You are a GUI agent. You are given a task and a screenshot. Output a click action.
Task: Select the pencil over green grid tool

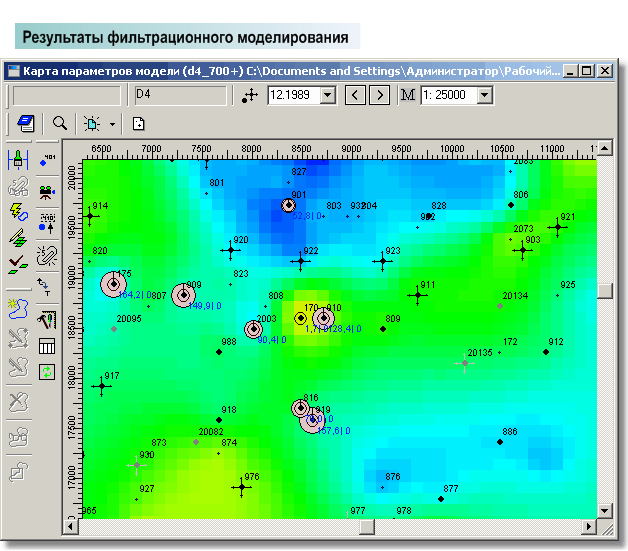pyautogui.click(x=18, y=238)
